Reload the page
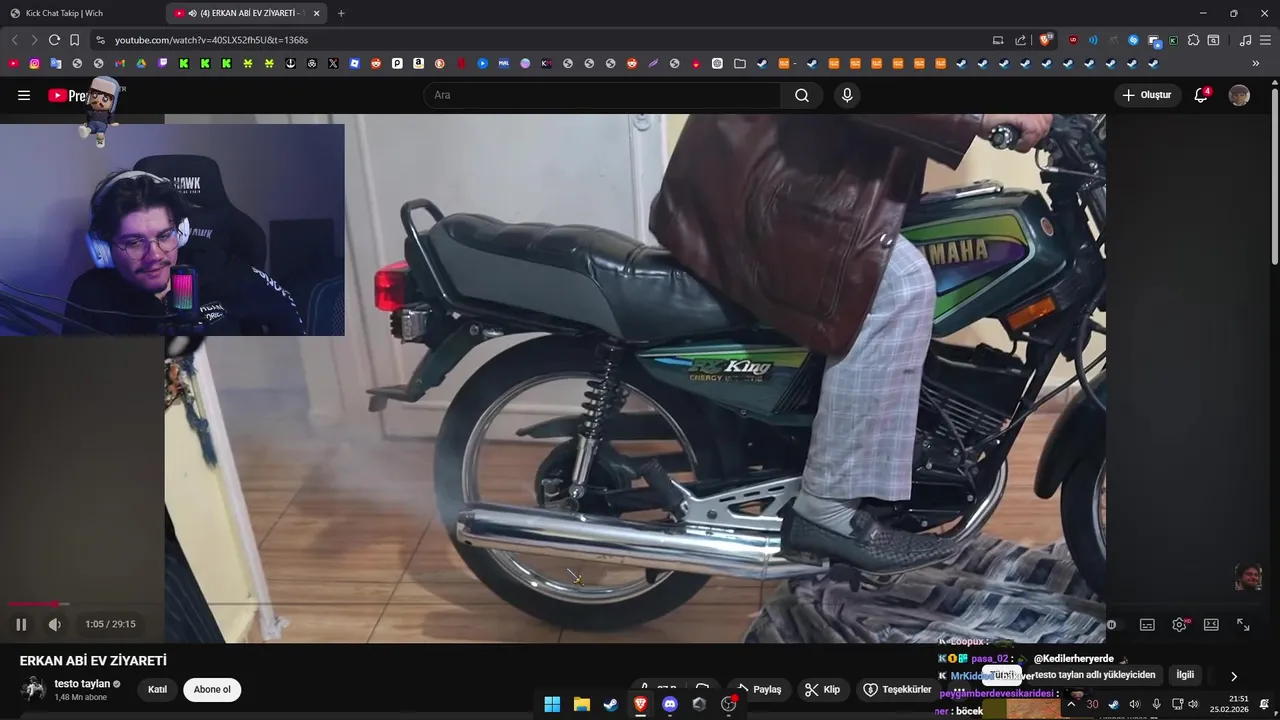Viewport: 1280px width, 720px height. coord(54,40)
